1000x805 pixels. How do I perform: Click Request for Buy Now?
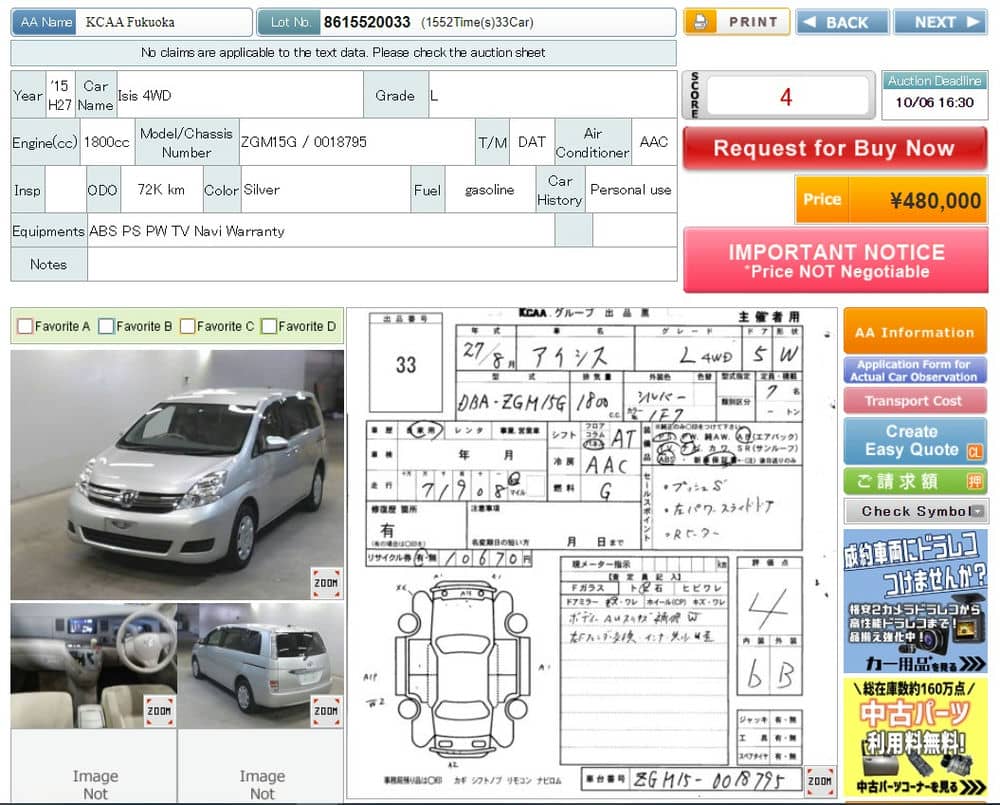tap(835, 149)
